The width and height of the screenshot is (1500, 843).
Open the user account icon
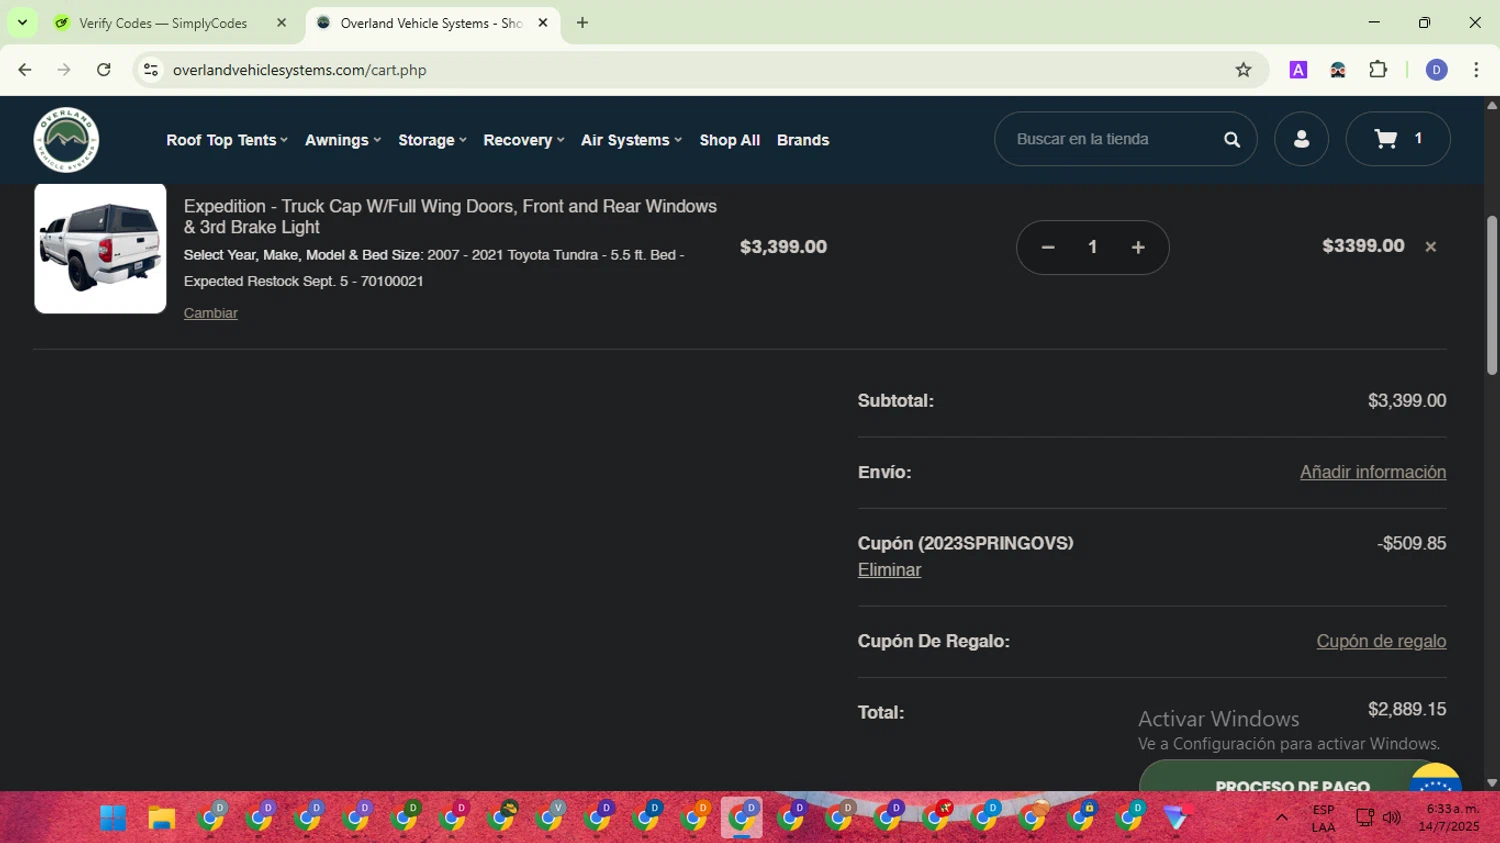[x=1301, y=139]
